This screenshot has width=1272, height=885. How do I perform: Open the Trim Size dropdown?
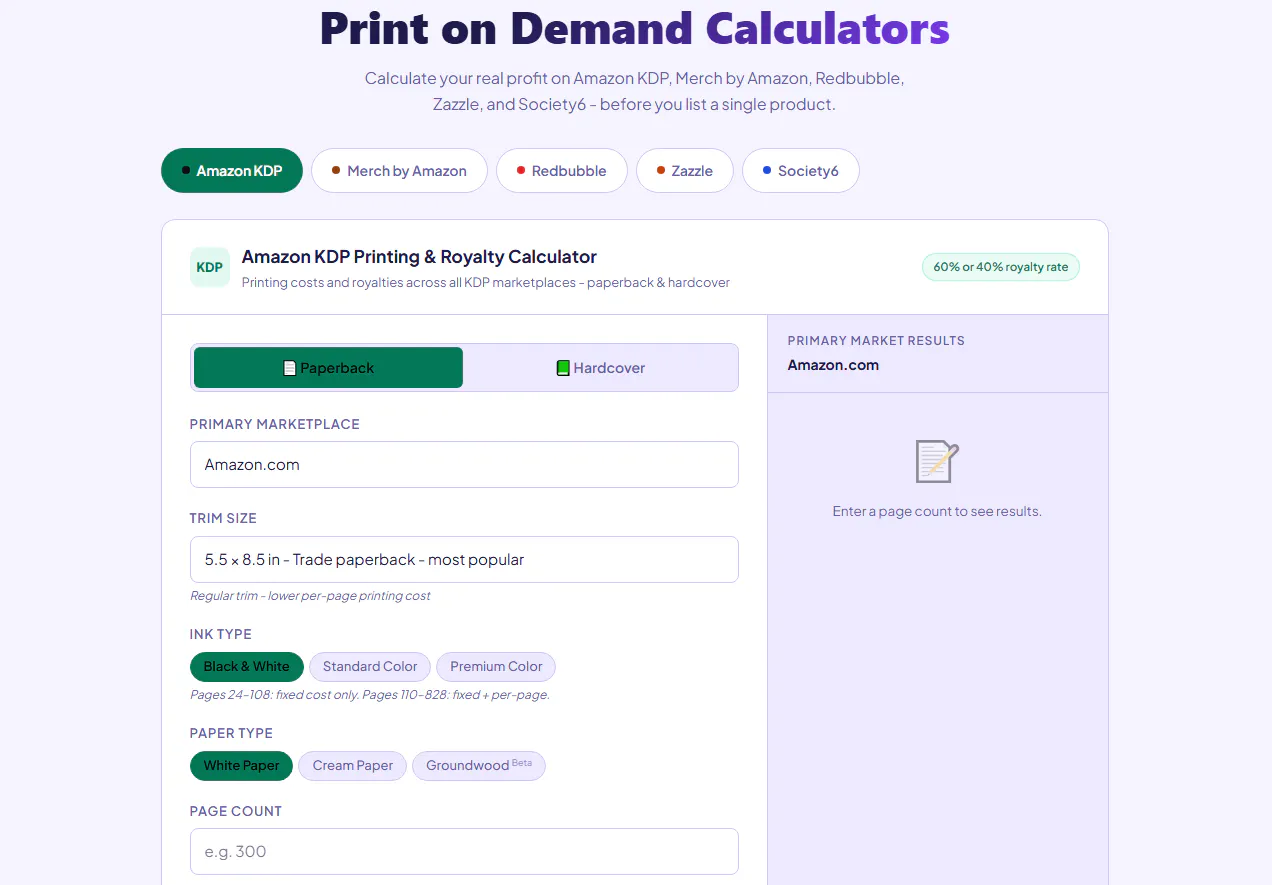click(x=464, y=560)
